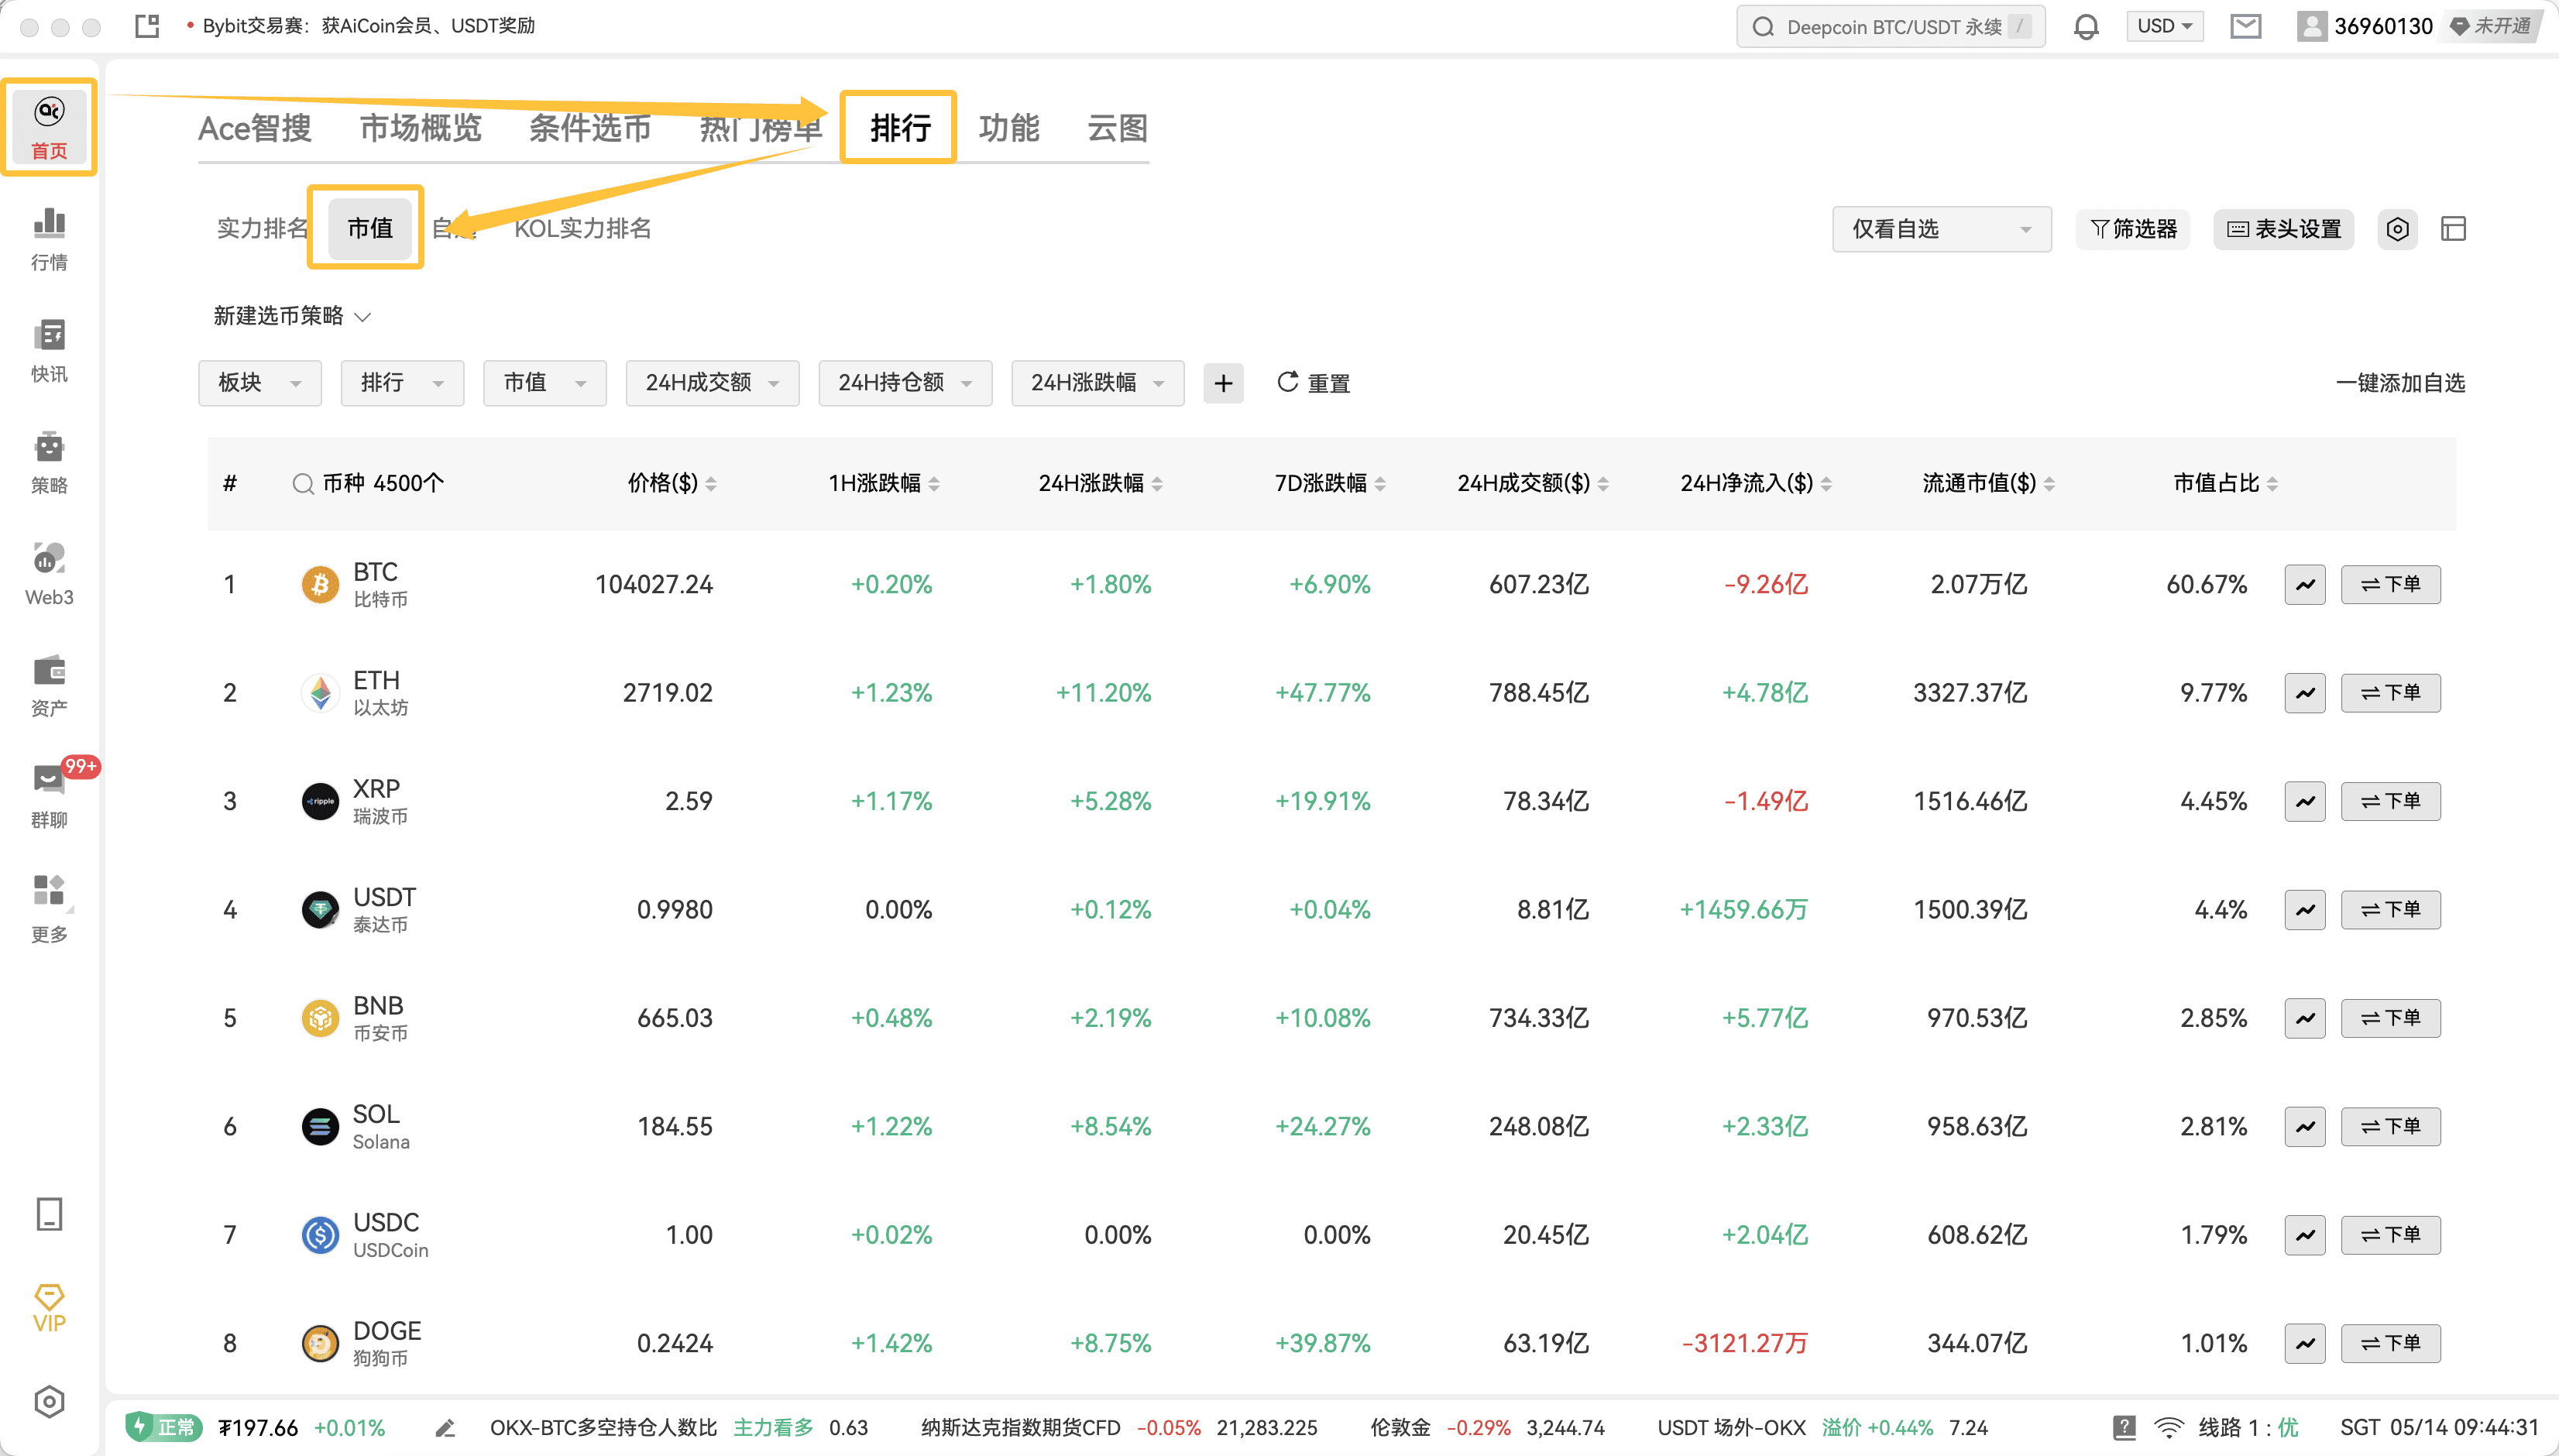Sort by 1H涨跌幅 column header
The image size is (2559, 1456).
coord(884,484)
